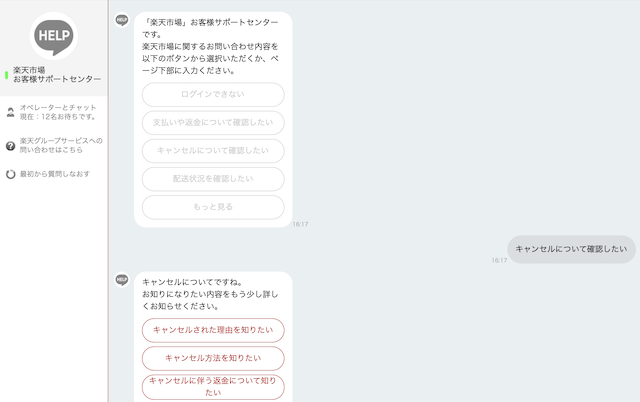Choose キャンセルされた理由を知りたい button

coord(213,330)
